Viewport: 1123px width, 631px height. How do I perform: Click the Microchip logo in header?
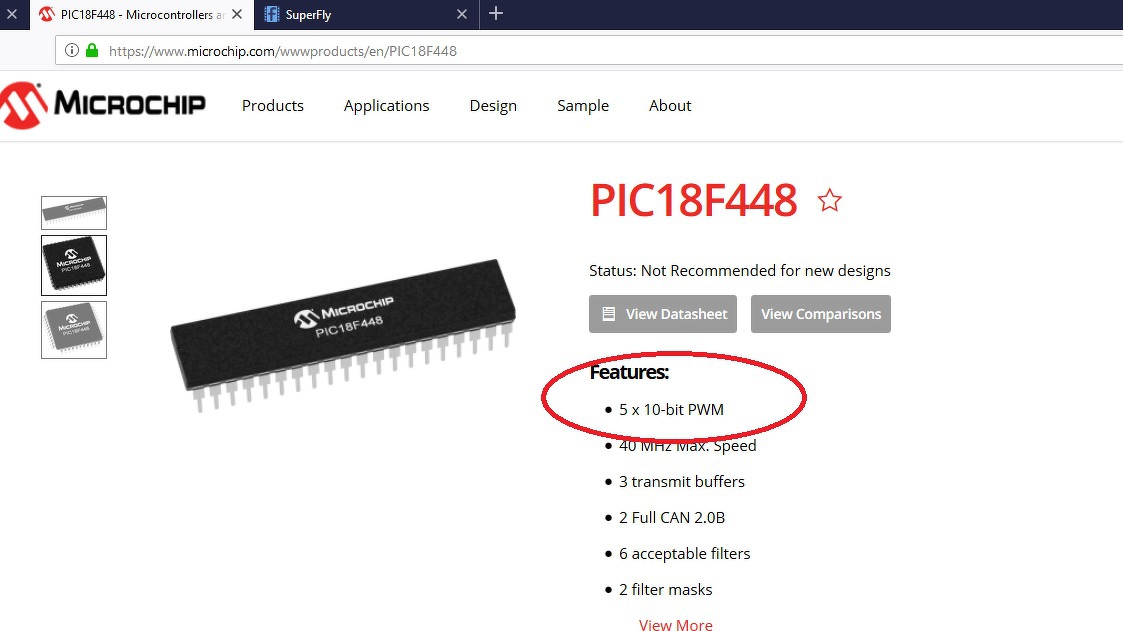103,105
